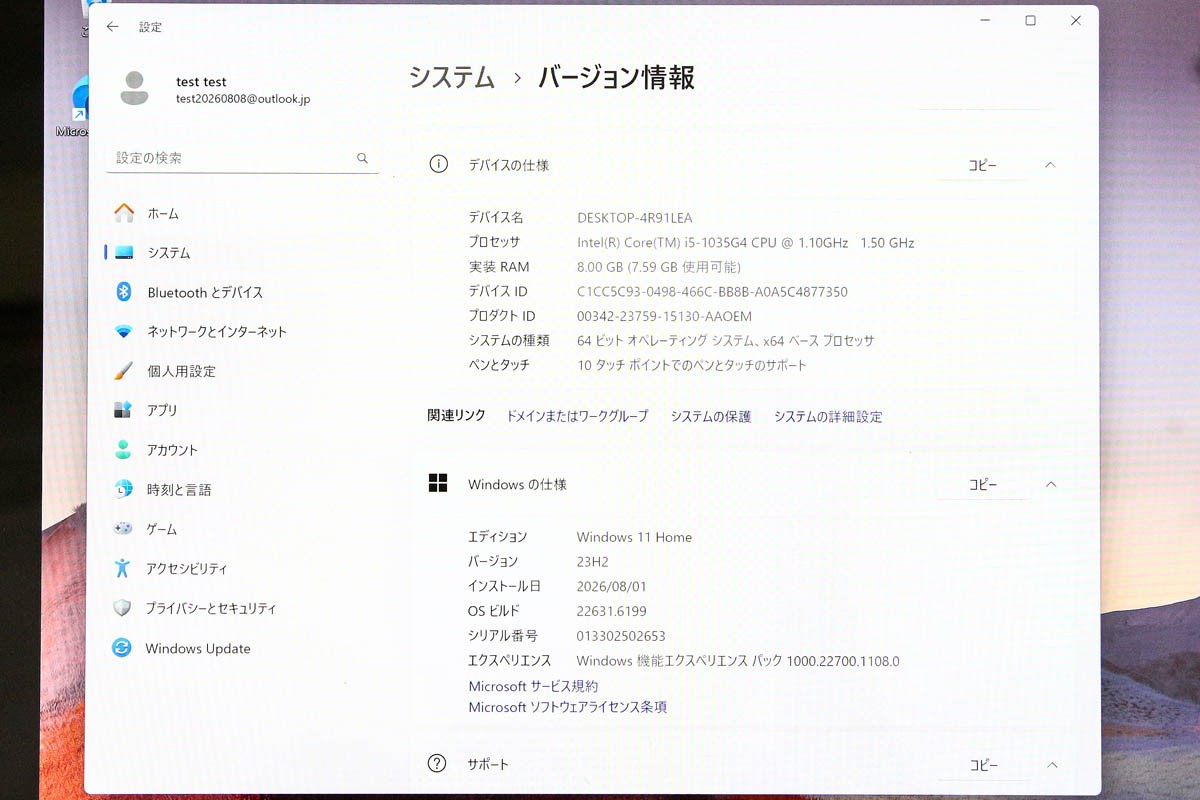This screenshot has width=1200, height=800.
Task: Open アプリ icon in sidebar
Action: pyautogui.click(x=123, y=410)
